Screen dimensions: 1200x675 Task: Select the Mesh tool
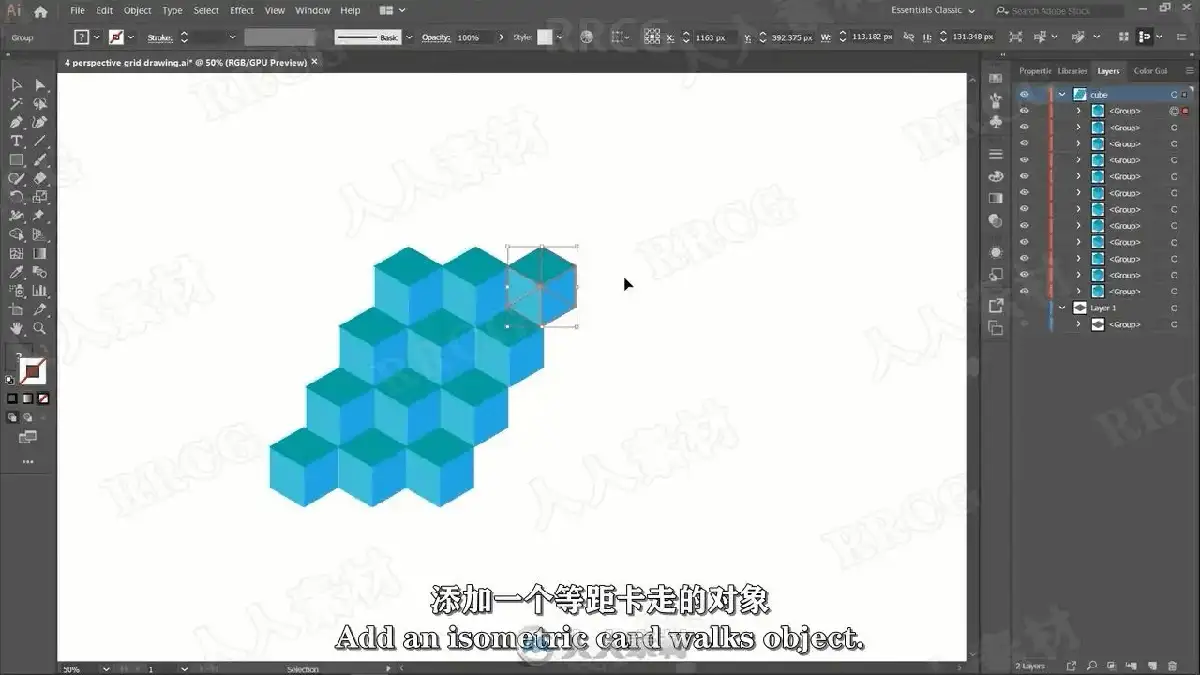16,253
